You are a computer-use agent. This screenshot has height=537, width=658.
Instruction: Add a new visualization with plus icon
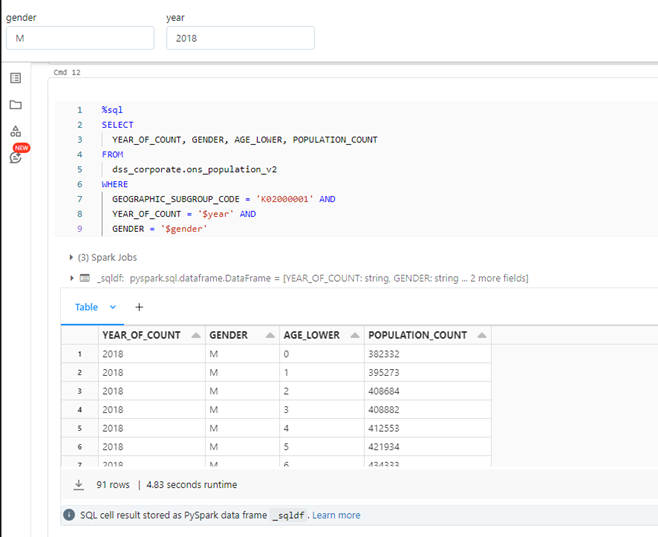point(139,307)
